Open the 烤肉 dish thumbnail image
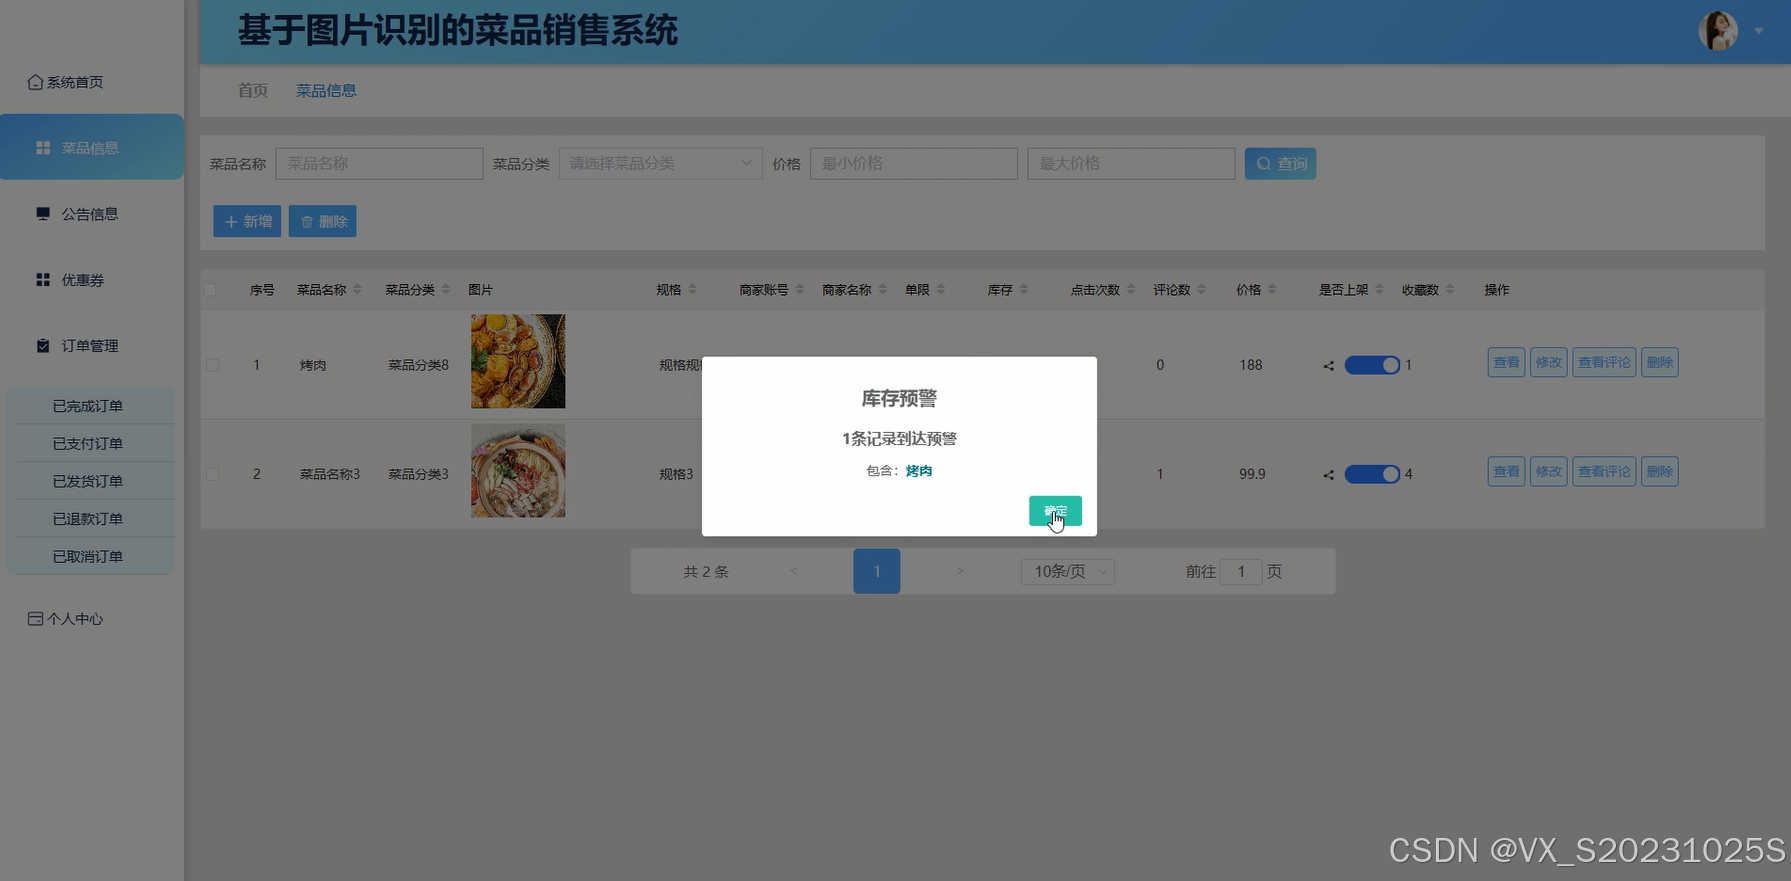Screen dimensions: 1791x881 click(518, 361)
